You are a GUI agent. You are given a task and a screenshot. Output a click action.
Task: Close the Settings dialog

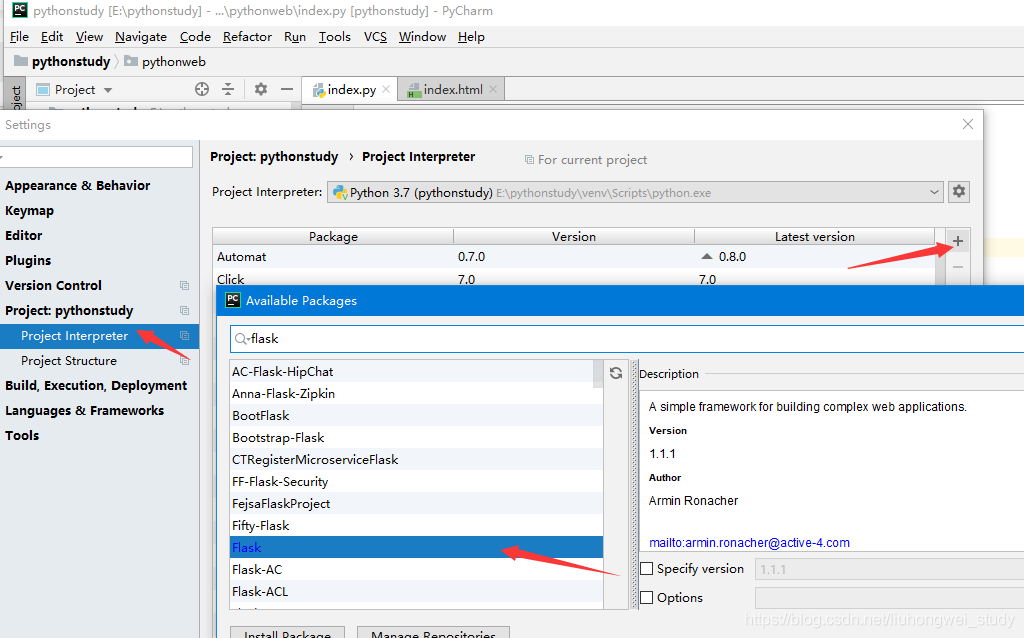968,124
